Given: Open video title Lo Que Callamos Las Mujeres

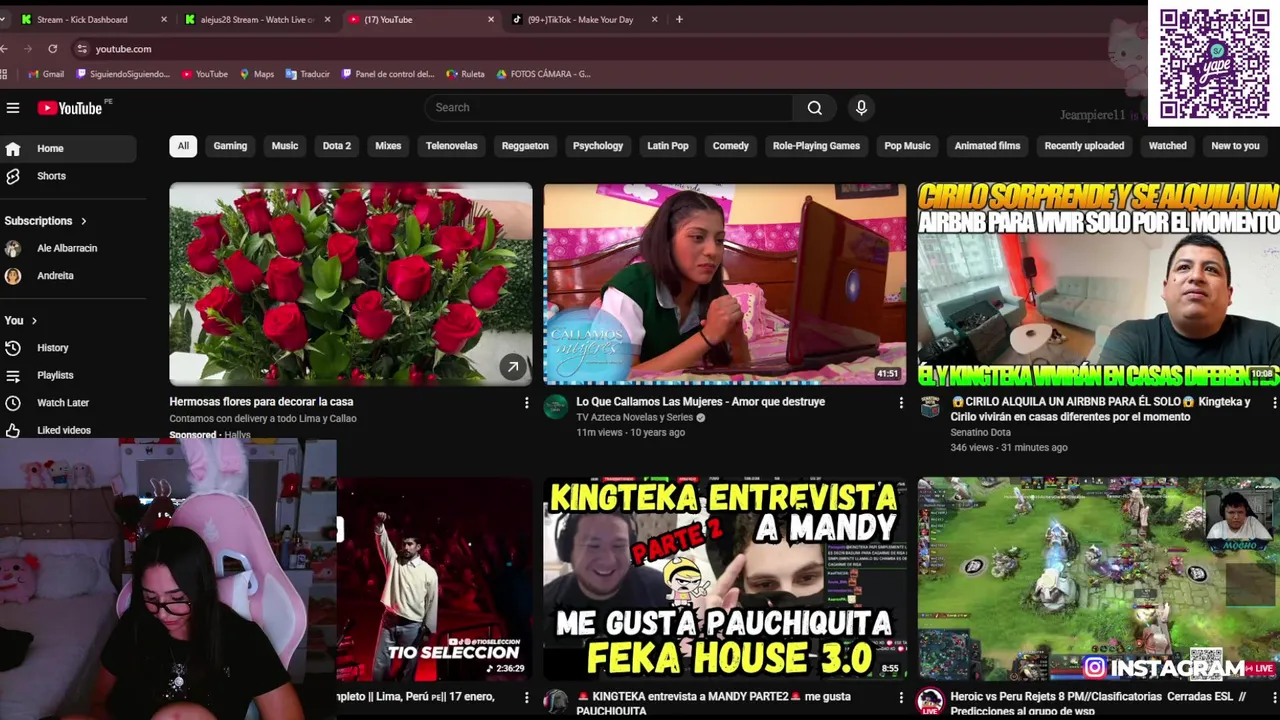Looking at the screenshot, I should [700, 402].
